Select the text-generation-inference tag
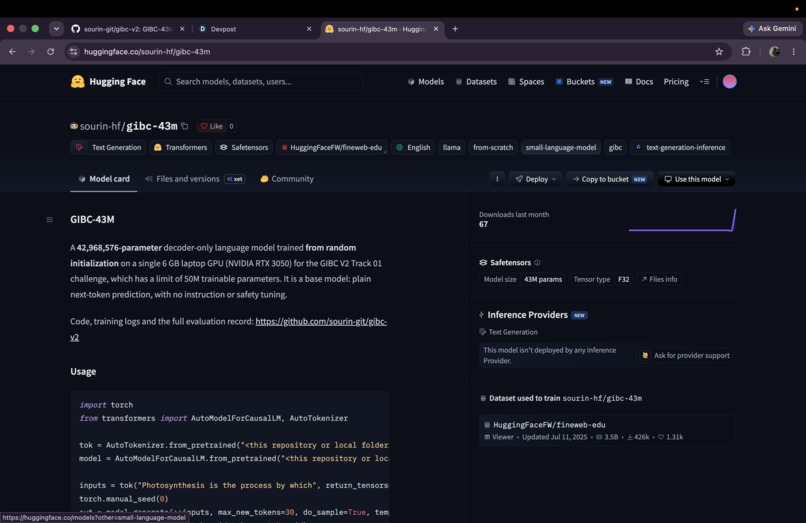 coord(680,147)
